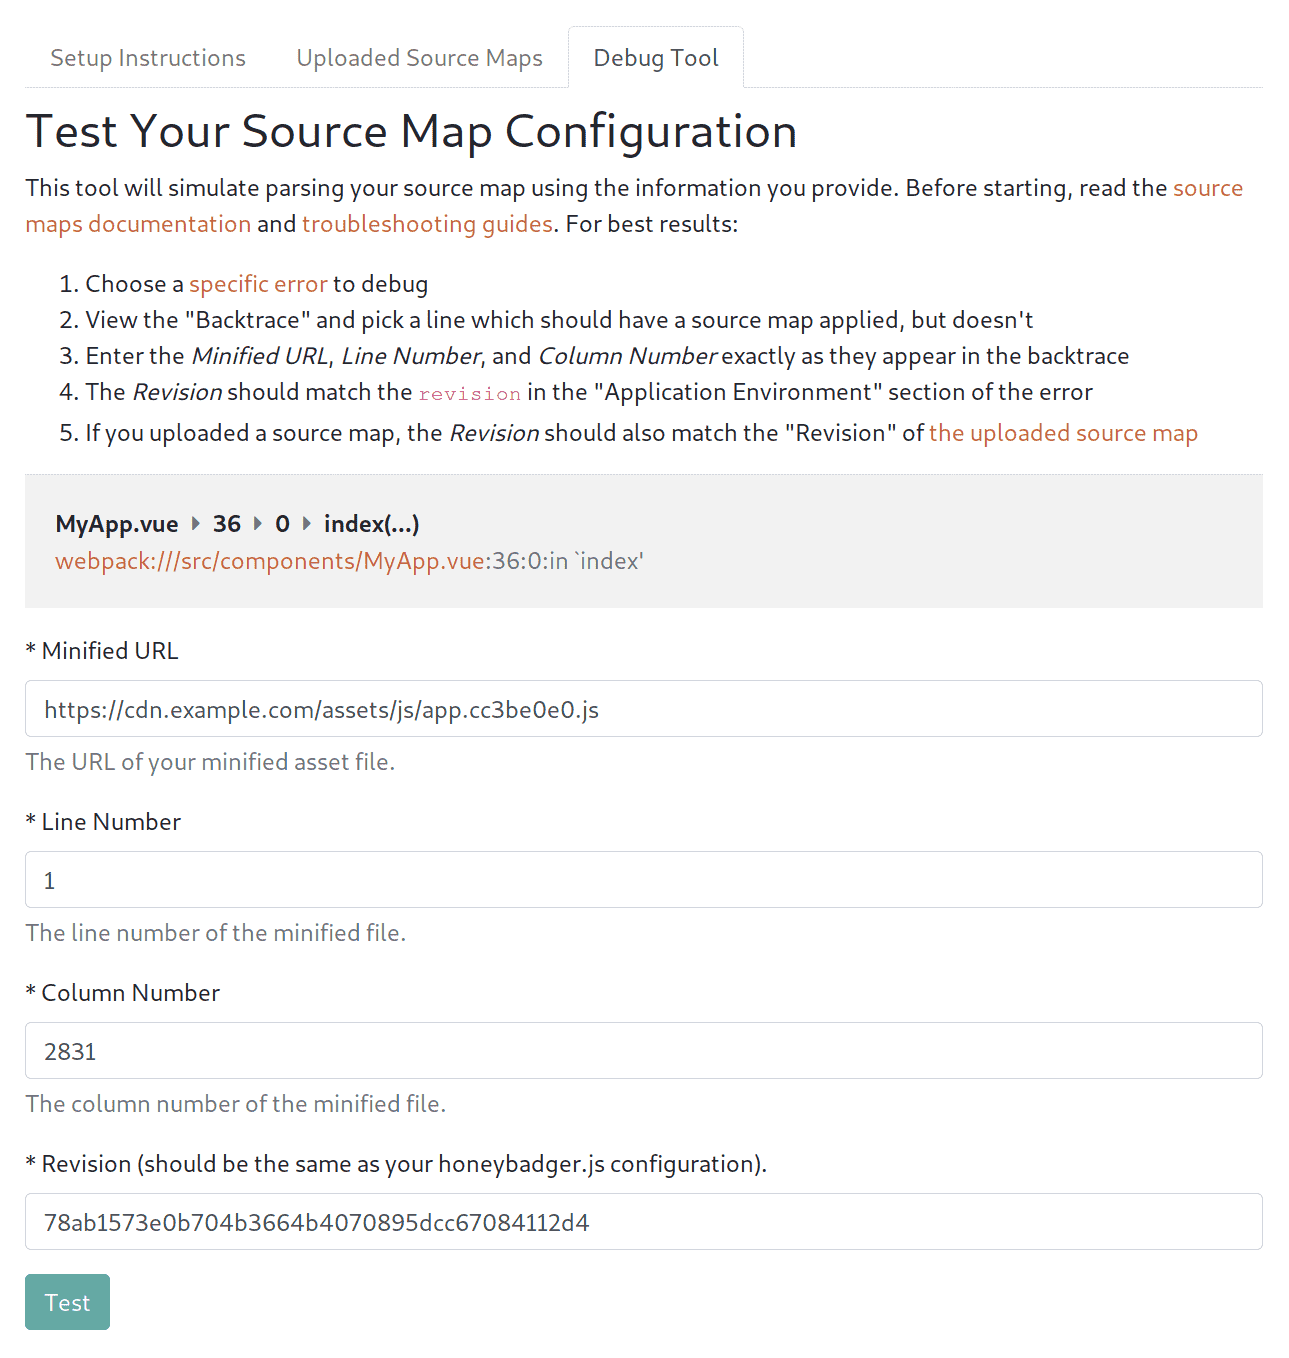This screenshot has width=1289, height=1358.
Task: Click the arrow before index(...)
Action: (307, 523)
